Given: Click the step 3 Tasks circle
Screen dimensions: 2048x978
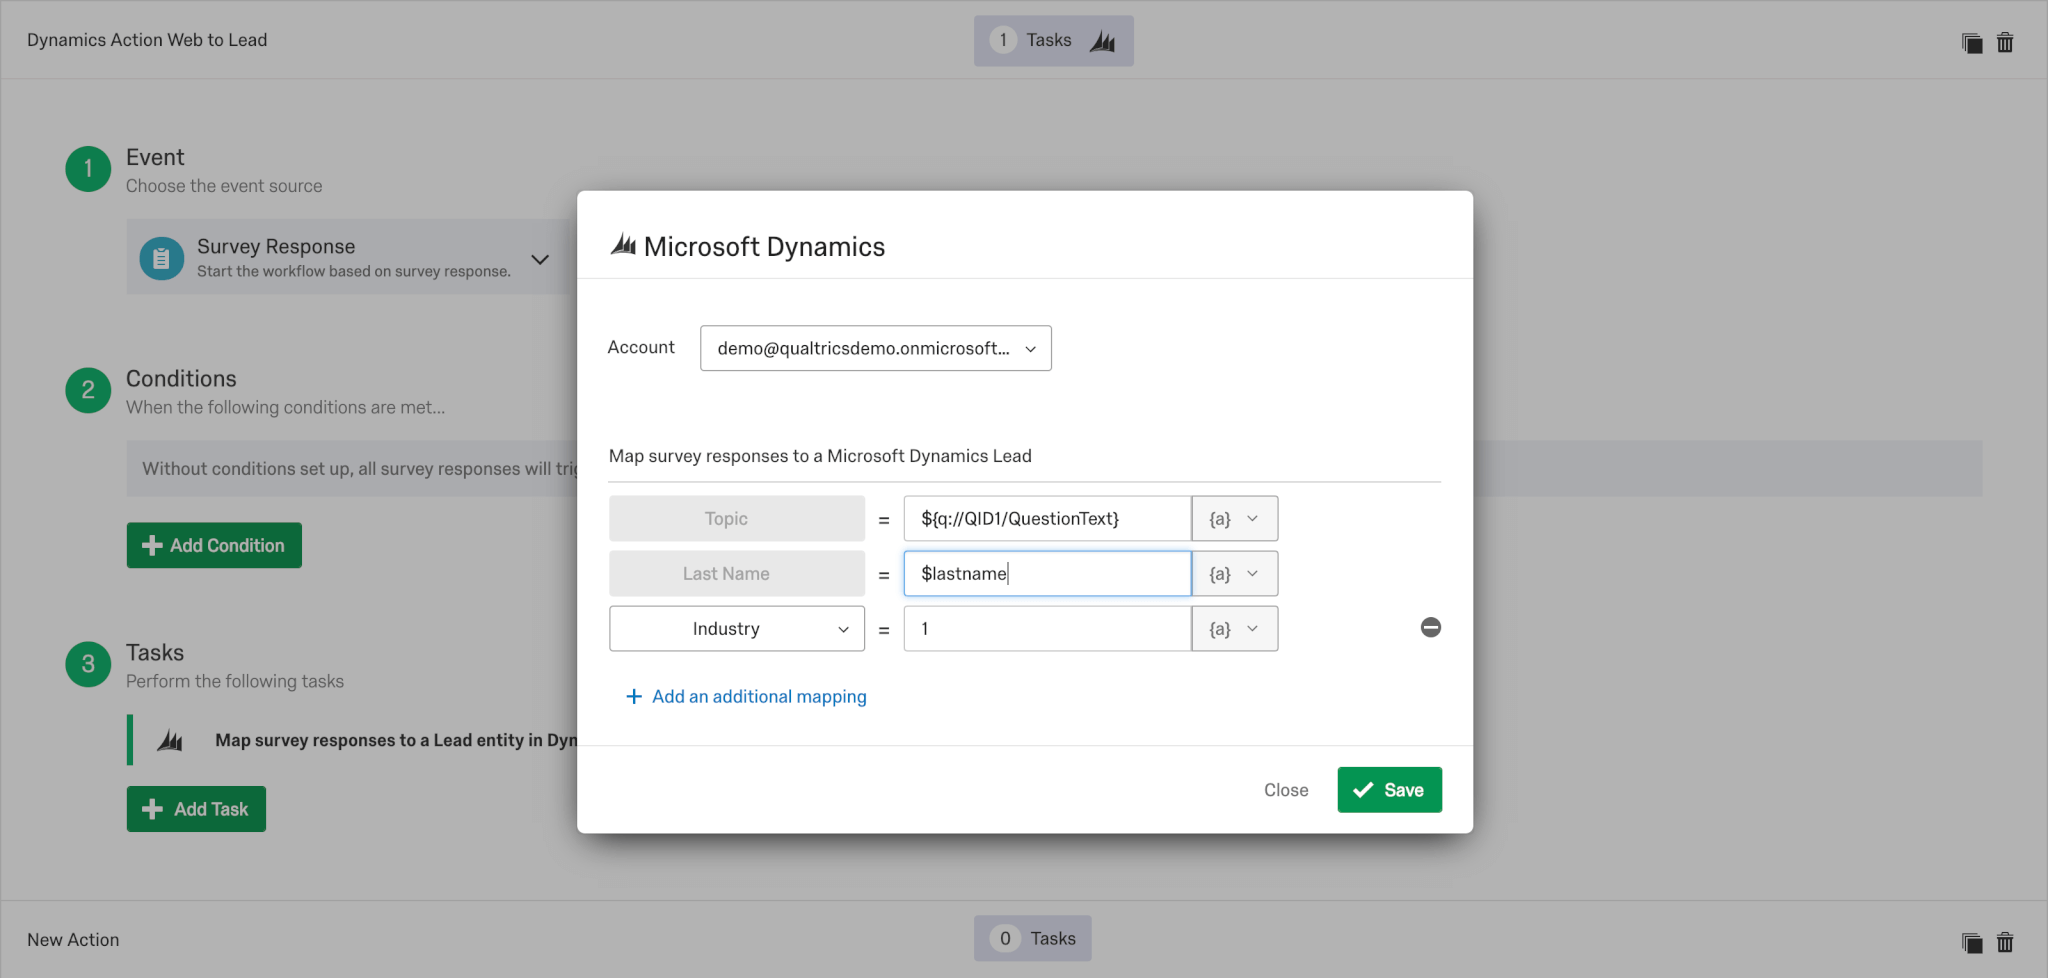Looking at the screenshot, I should click(x=88, y=664).
